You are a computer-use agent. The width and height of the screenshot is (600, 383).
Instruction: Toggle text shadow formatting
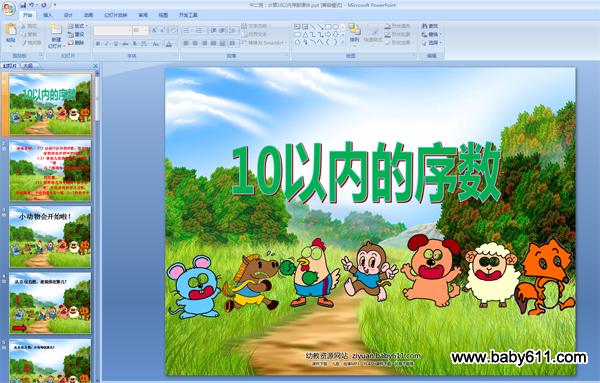(x=134, y=44)
